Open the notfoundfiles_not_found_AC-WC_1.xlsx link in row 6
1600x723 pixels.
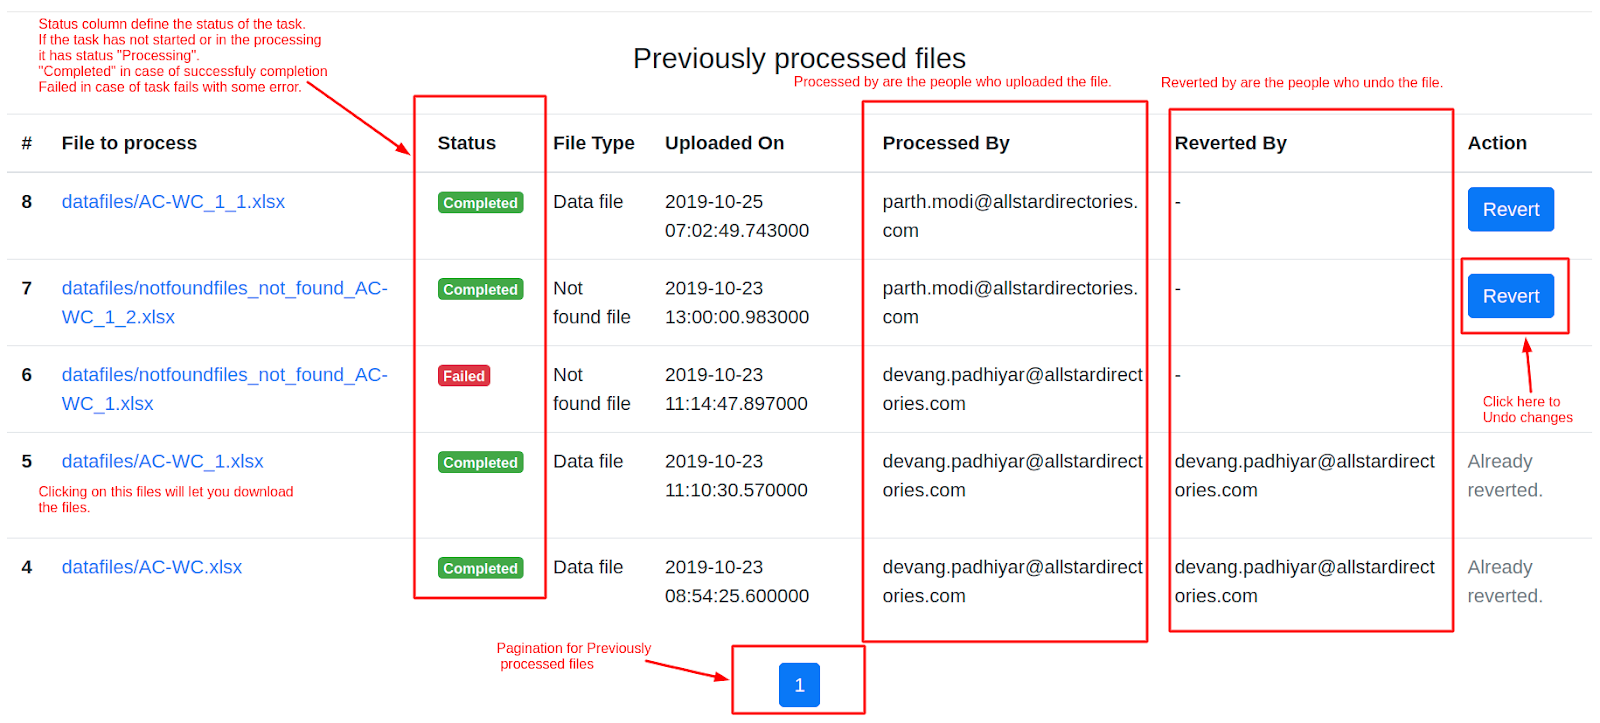coord(224,375)
